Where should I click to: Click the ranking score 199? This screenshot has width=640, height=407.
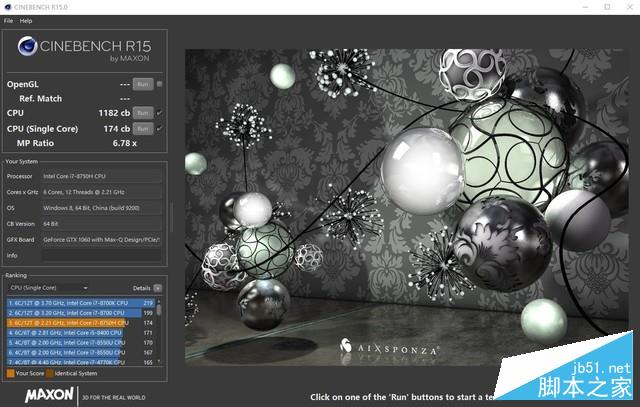pos(148,313)
